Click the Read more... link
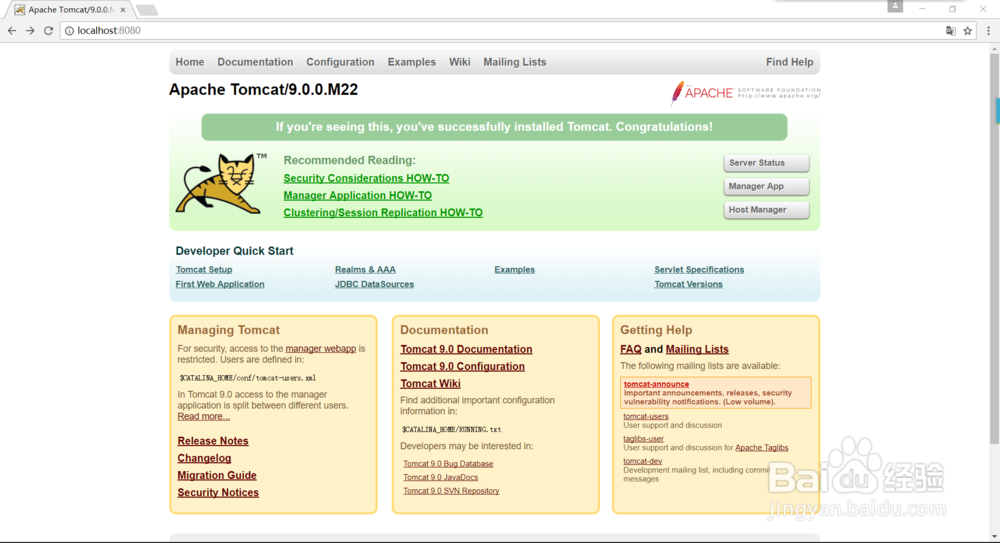This screenshot has height=543, width=1000. pos(203,416)
